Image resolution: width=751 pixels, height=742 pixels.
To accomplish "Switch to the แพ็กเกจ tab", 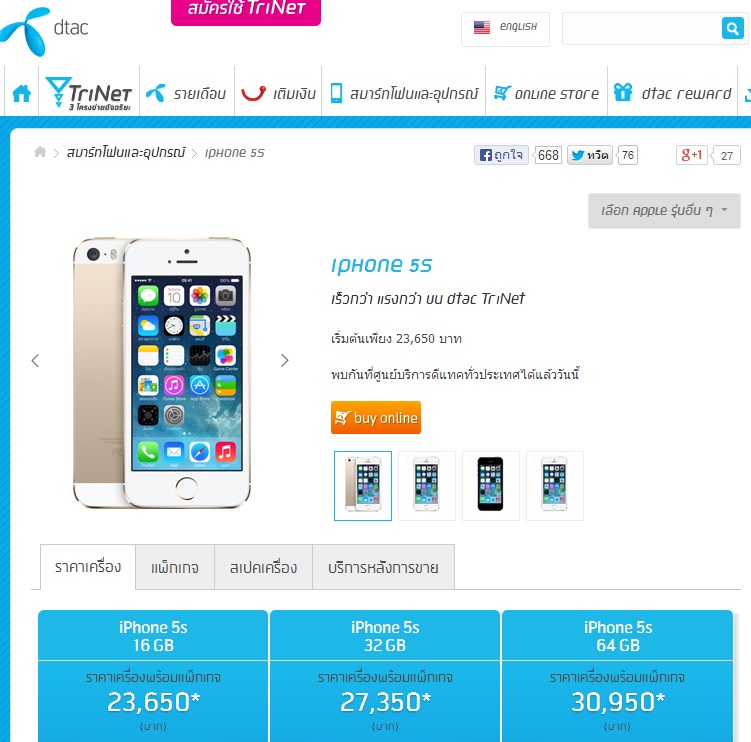I will [x=175, y=567].
